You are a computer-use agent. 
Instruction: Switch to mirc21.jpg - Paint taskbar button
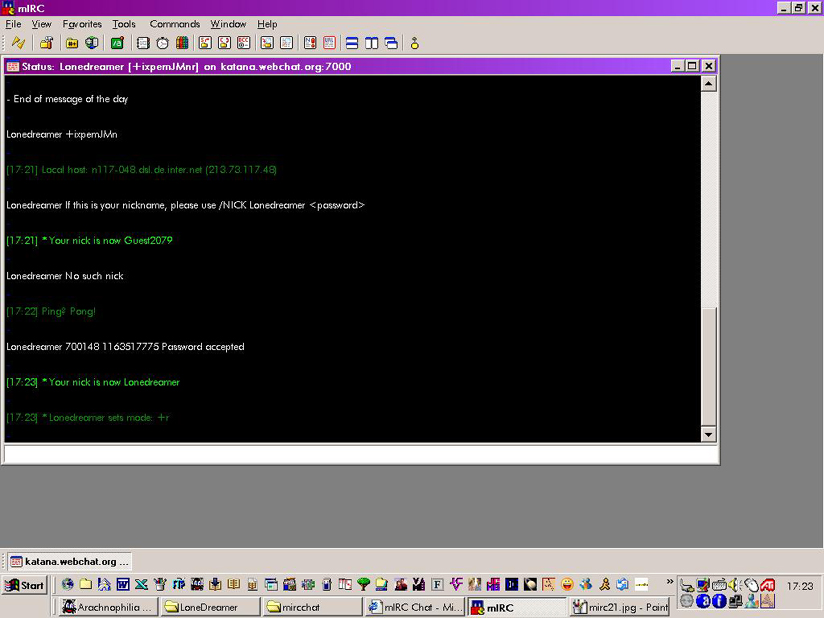coord(620,607)
